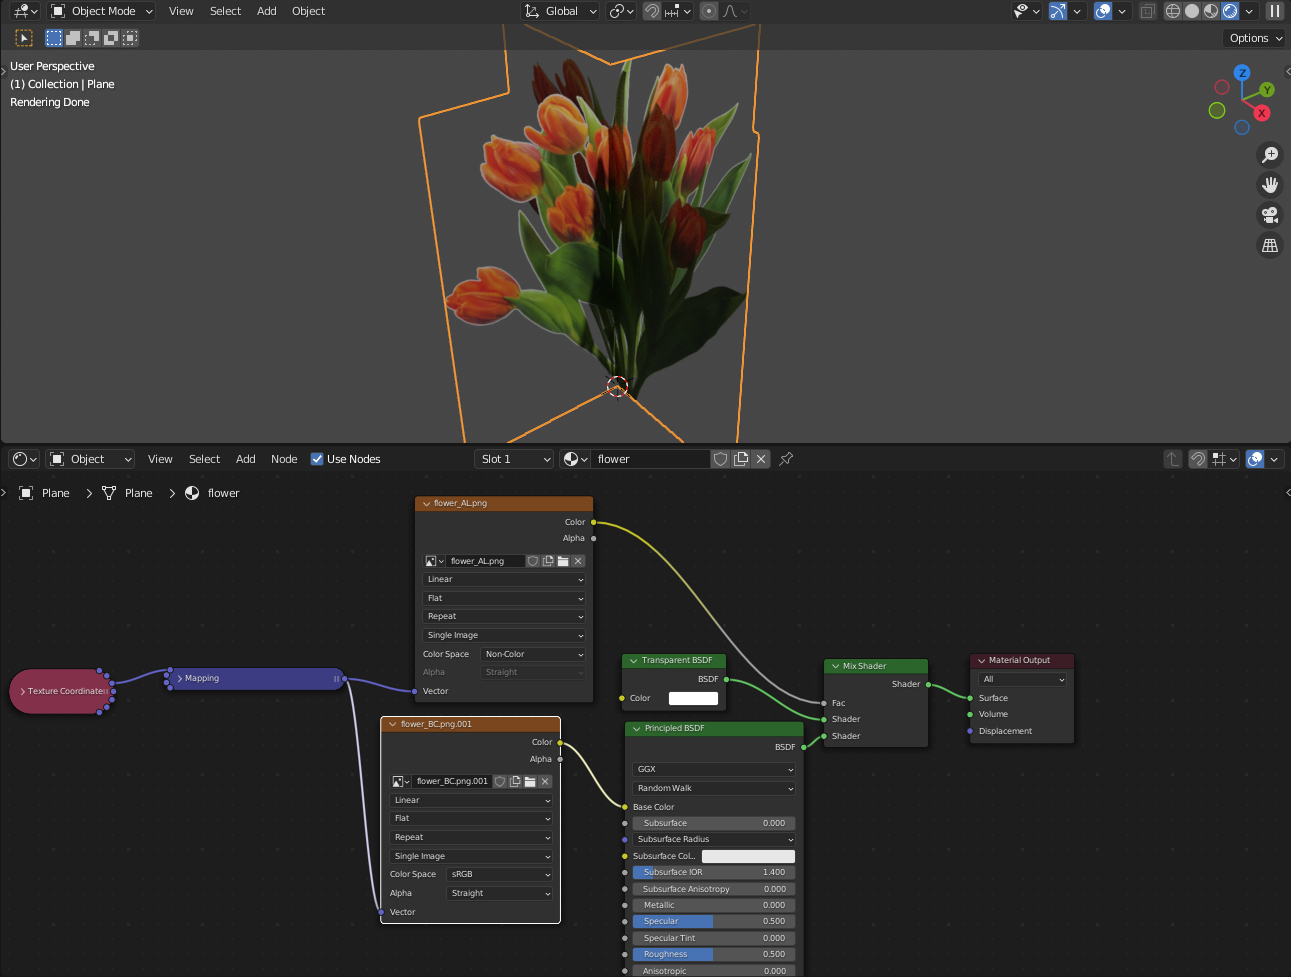Toggle viewport overlays display
1291x977 pixels.
(x=1103, y=11)
